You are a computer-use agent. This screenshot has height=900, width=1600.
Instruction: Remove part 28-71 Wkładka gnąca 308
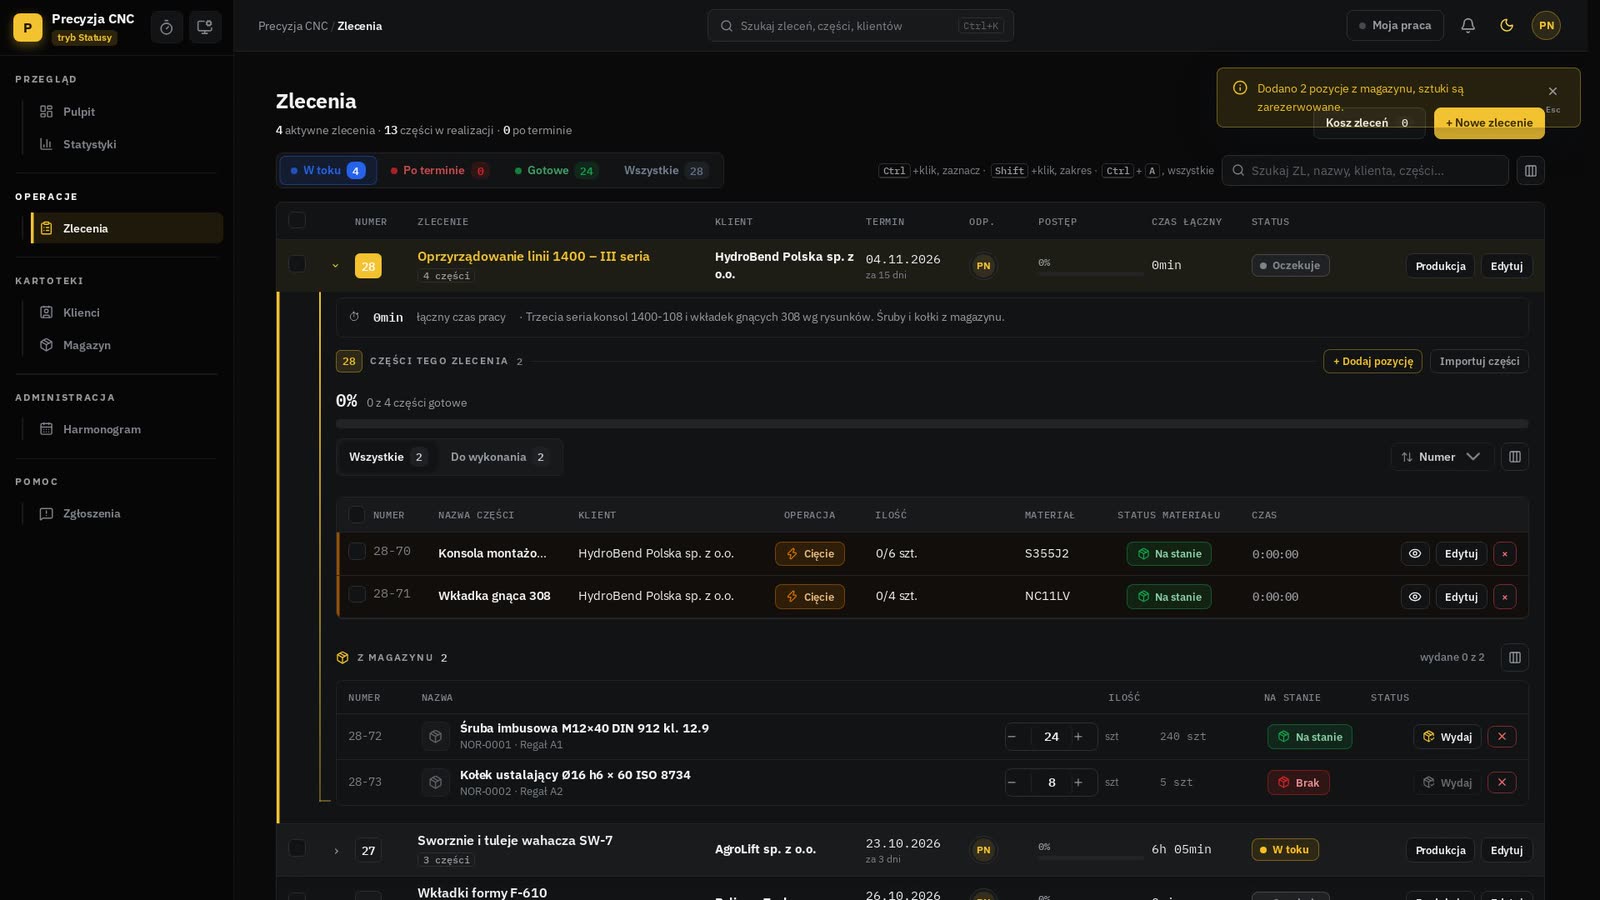pyautogui.click(x=1504, y=597)
